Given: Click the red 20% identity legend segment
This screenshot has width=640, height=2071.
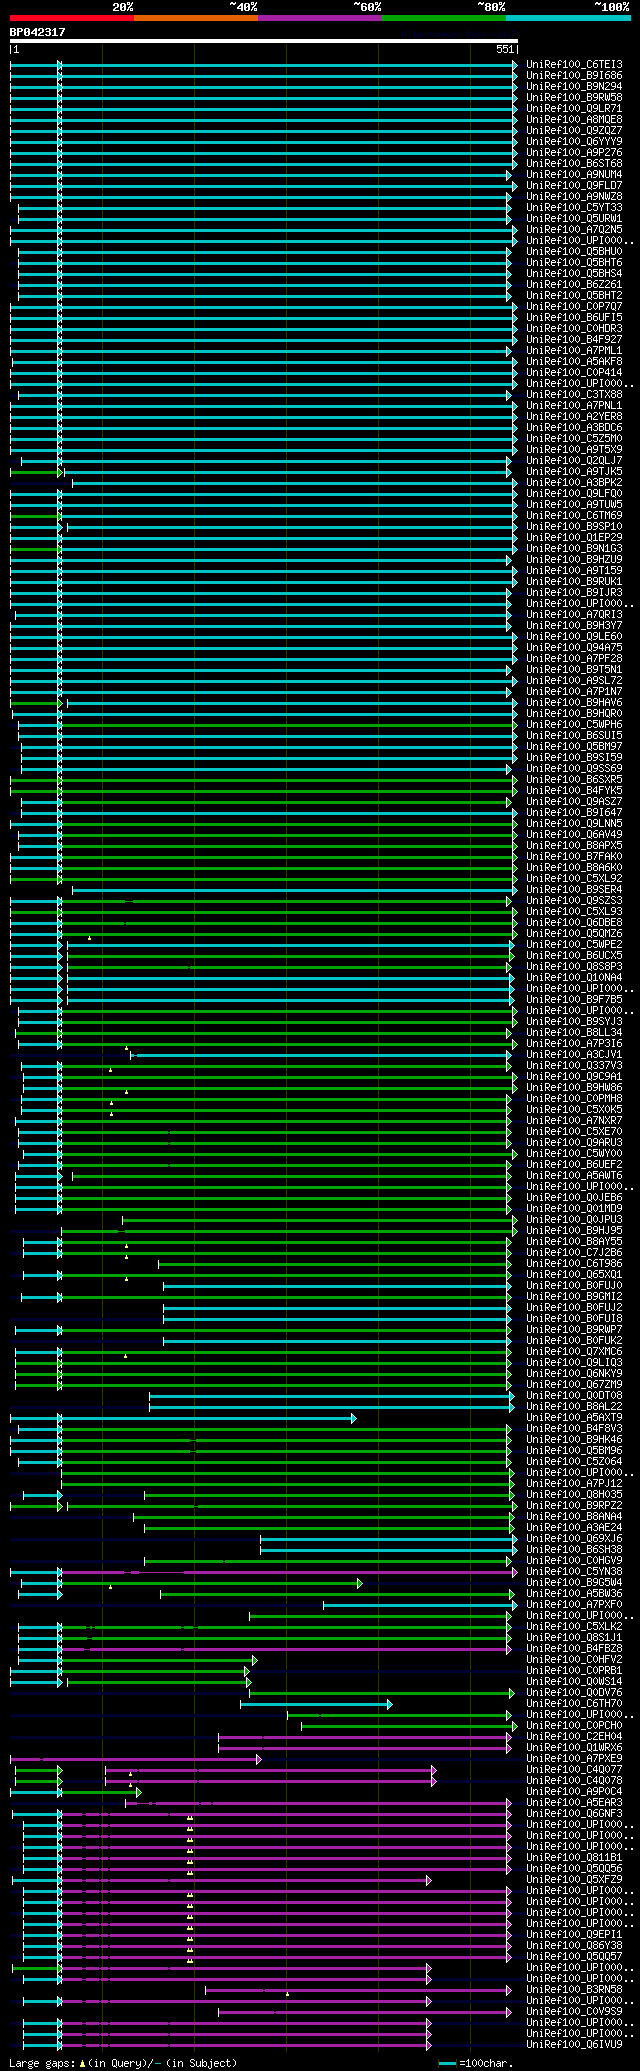Looking at the screenshot, I should tap(71, 18).
